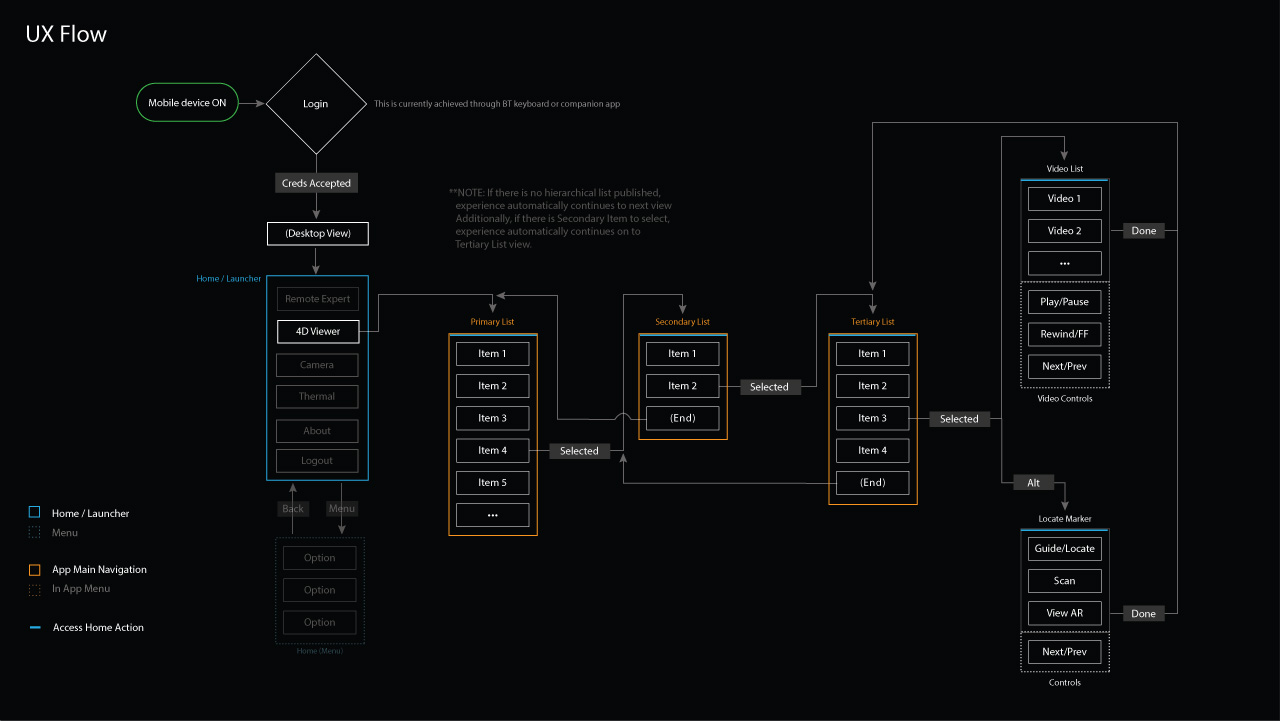1280x721 pixels.
Task: Click the Alt branch label
Action: point(1034,483)
